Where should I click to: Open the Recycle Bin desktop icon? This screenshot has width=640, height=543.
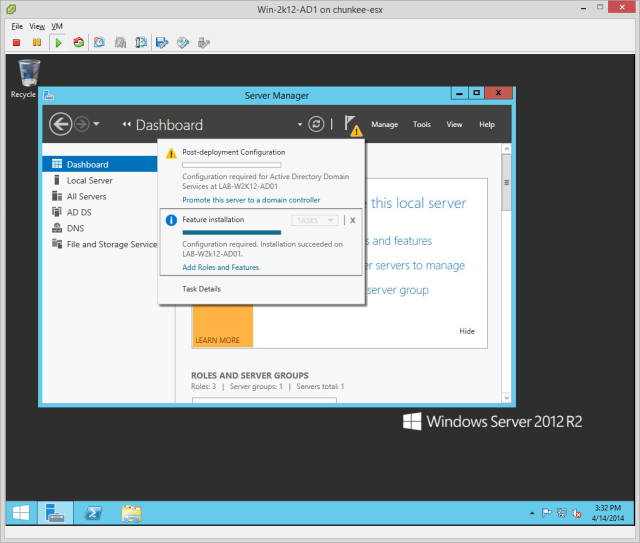28,78
